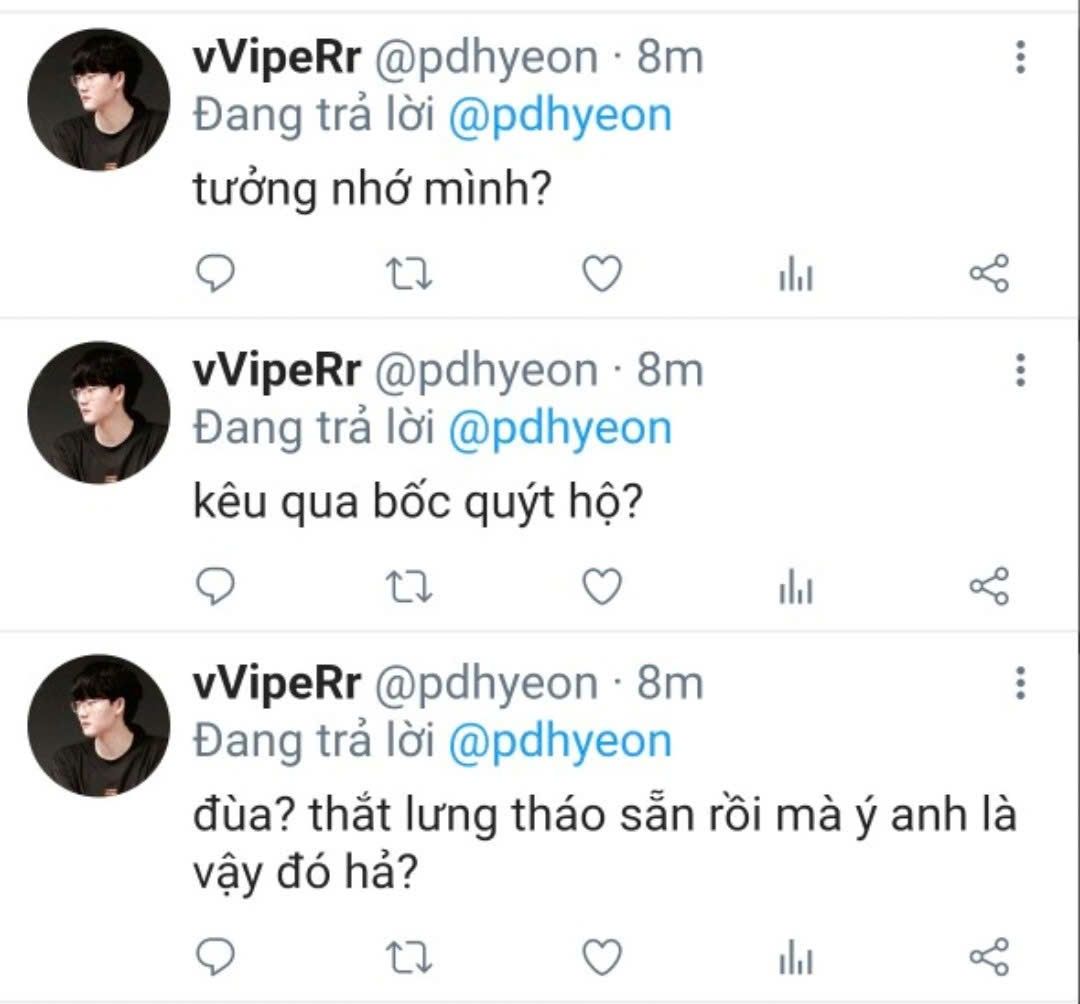1080x1004 pixels.
Task: Open @pdhyeon link in third tweet reply line
Action: 560,742
